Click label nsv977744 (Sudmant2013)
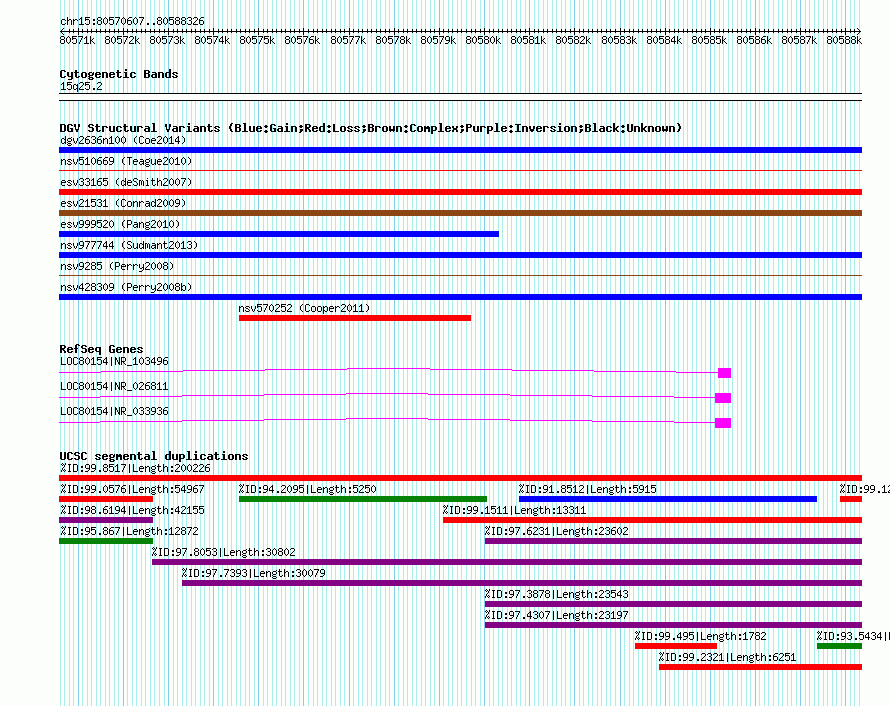 click(129, 245)
